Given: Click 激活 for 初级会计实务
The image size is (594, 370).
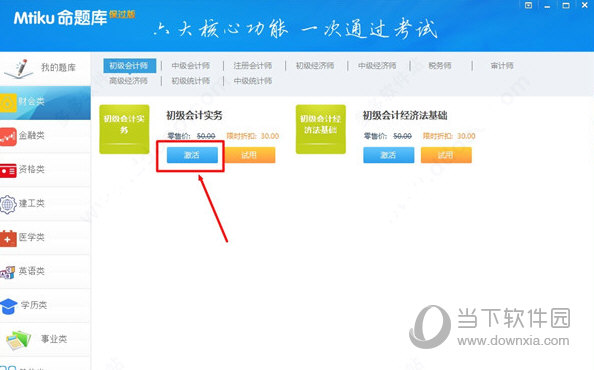Looking at the screenshot, I should pyautogui.click(x=192, y=155).
